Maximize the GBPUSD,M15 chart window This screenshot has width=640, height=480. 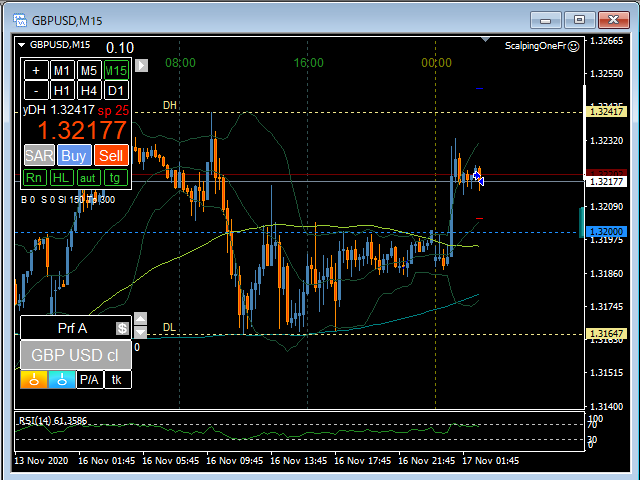(x=579, y=20)
